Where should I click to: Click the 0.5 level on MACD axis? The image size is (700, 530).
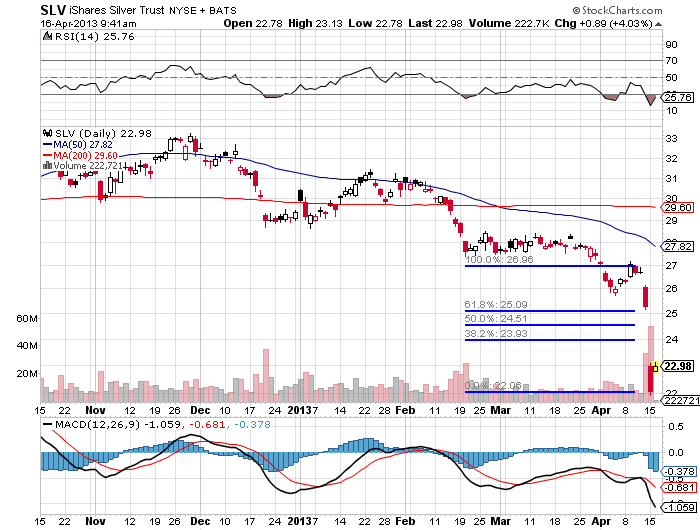(676, 426)
